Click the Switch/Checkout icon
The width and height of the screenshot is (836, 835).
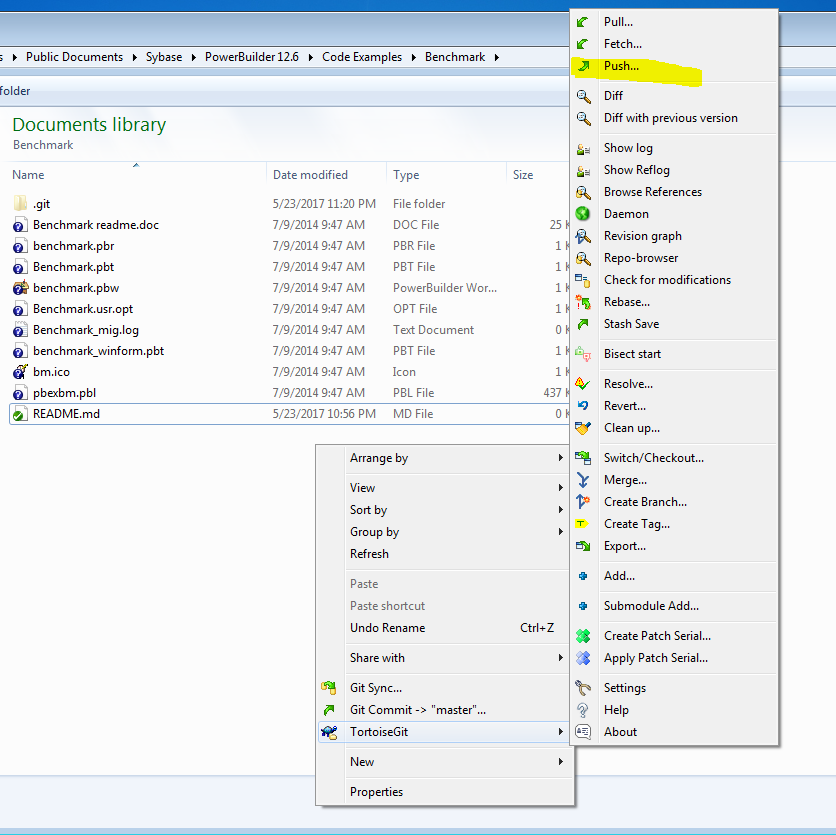tap(583, 457)
